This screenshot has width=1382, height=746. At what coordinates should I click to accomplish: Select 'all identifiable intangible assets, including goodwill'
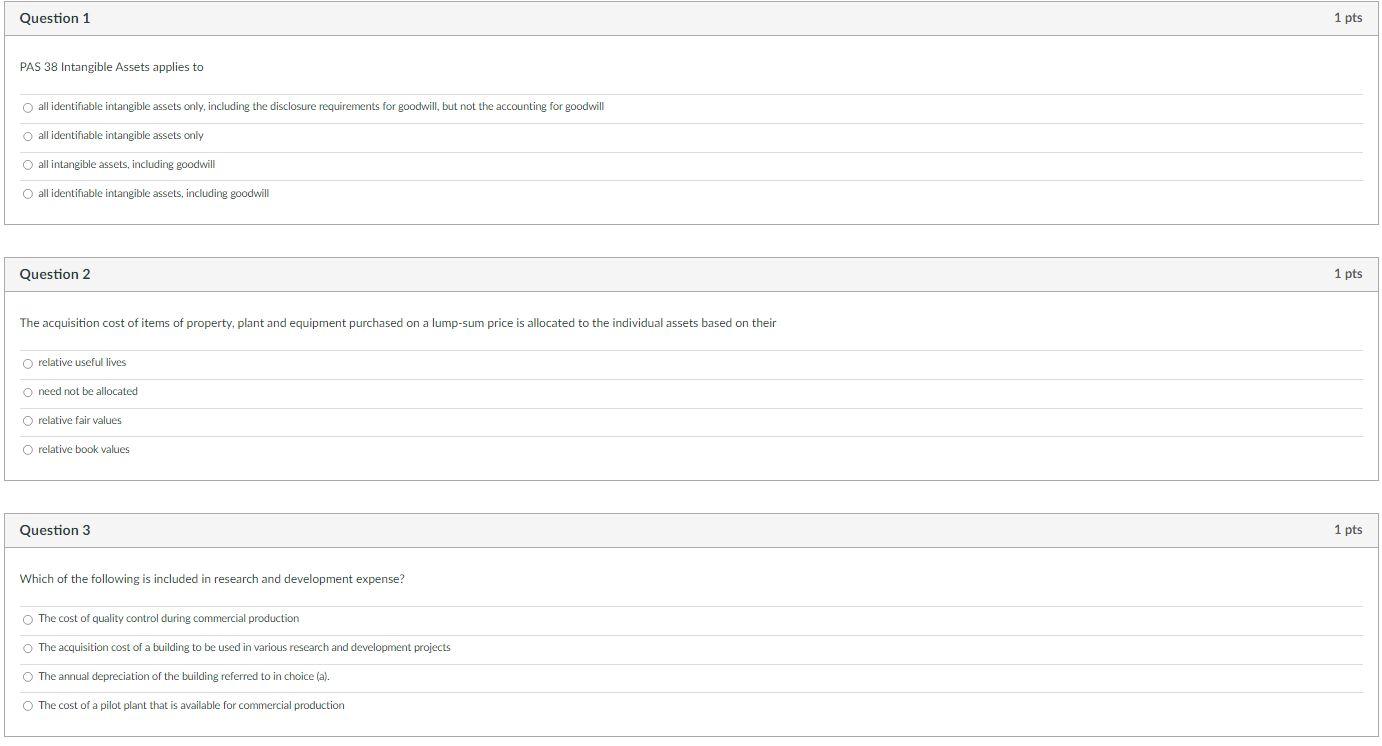coord(27,194)
